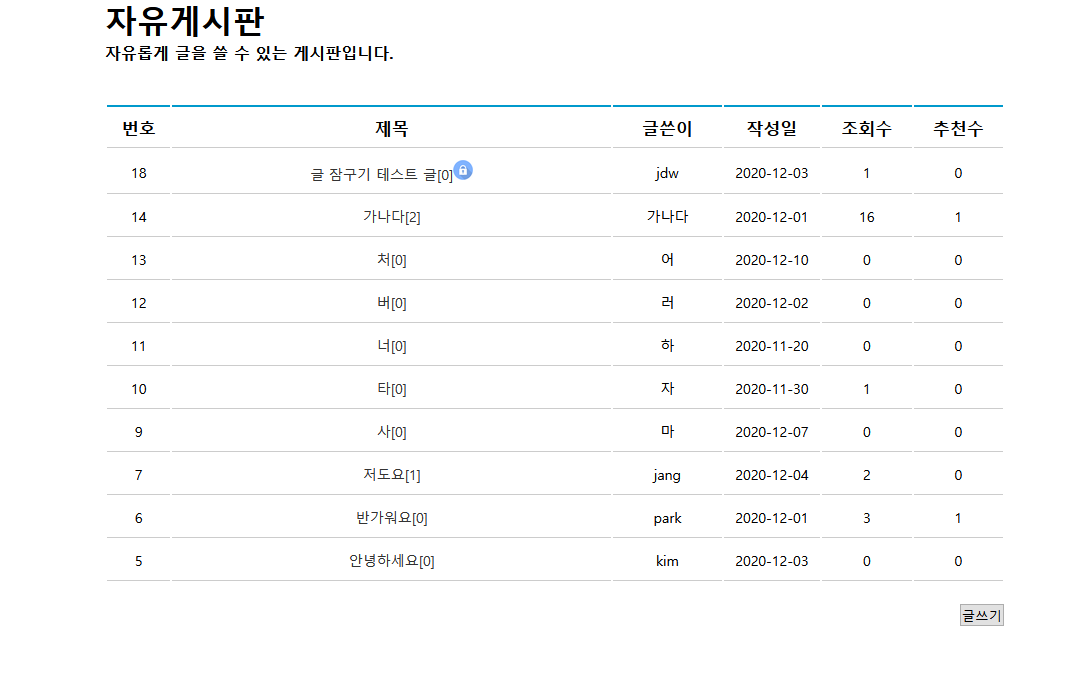Click recommend count 1 in park's row
The width and height of the screenshot is (1090, 675).
[958, 518]
